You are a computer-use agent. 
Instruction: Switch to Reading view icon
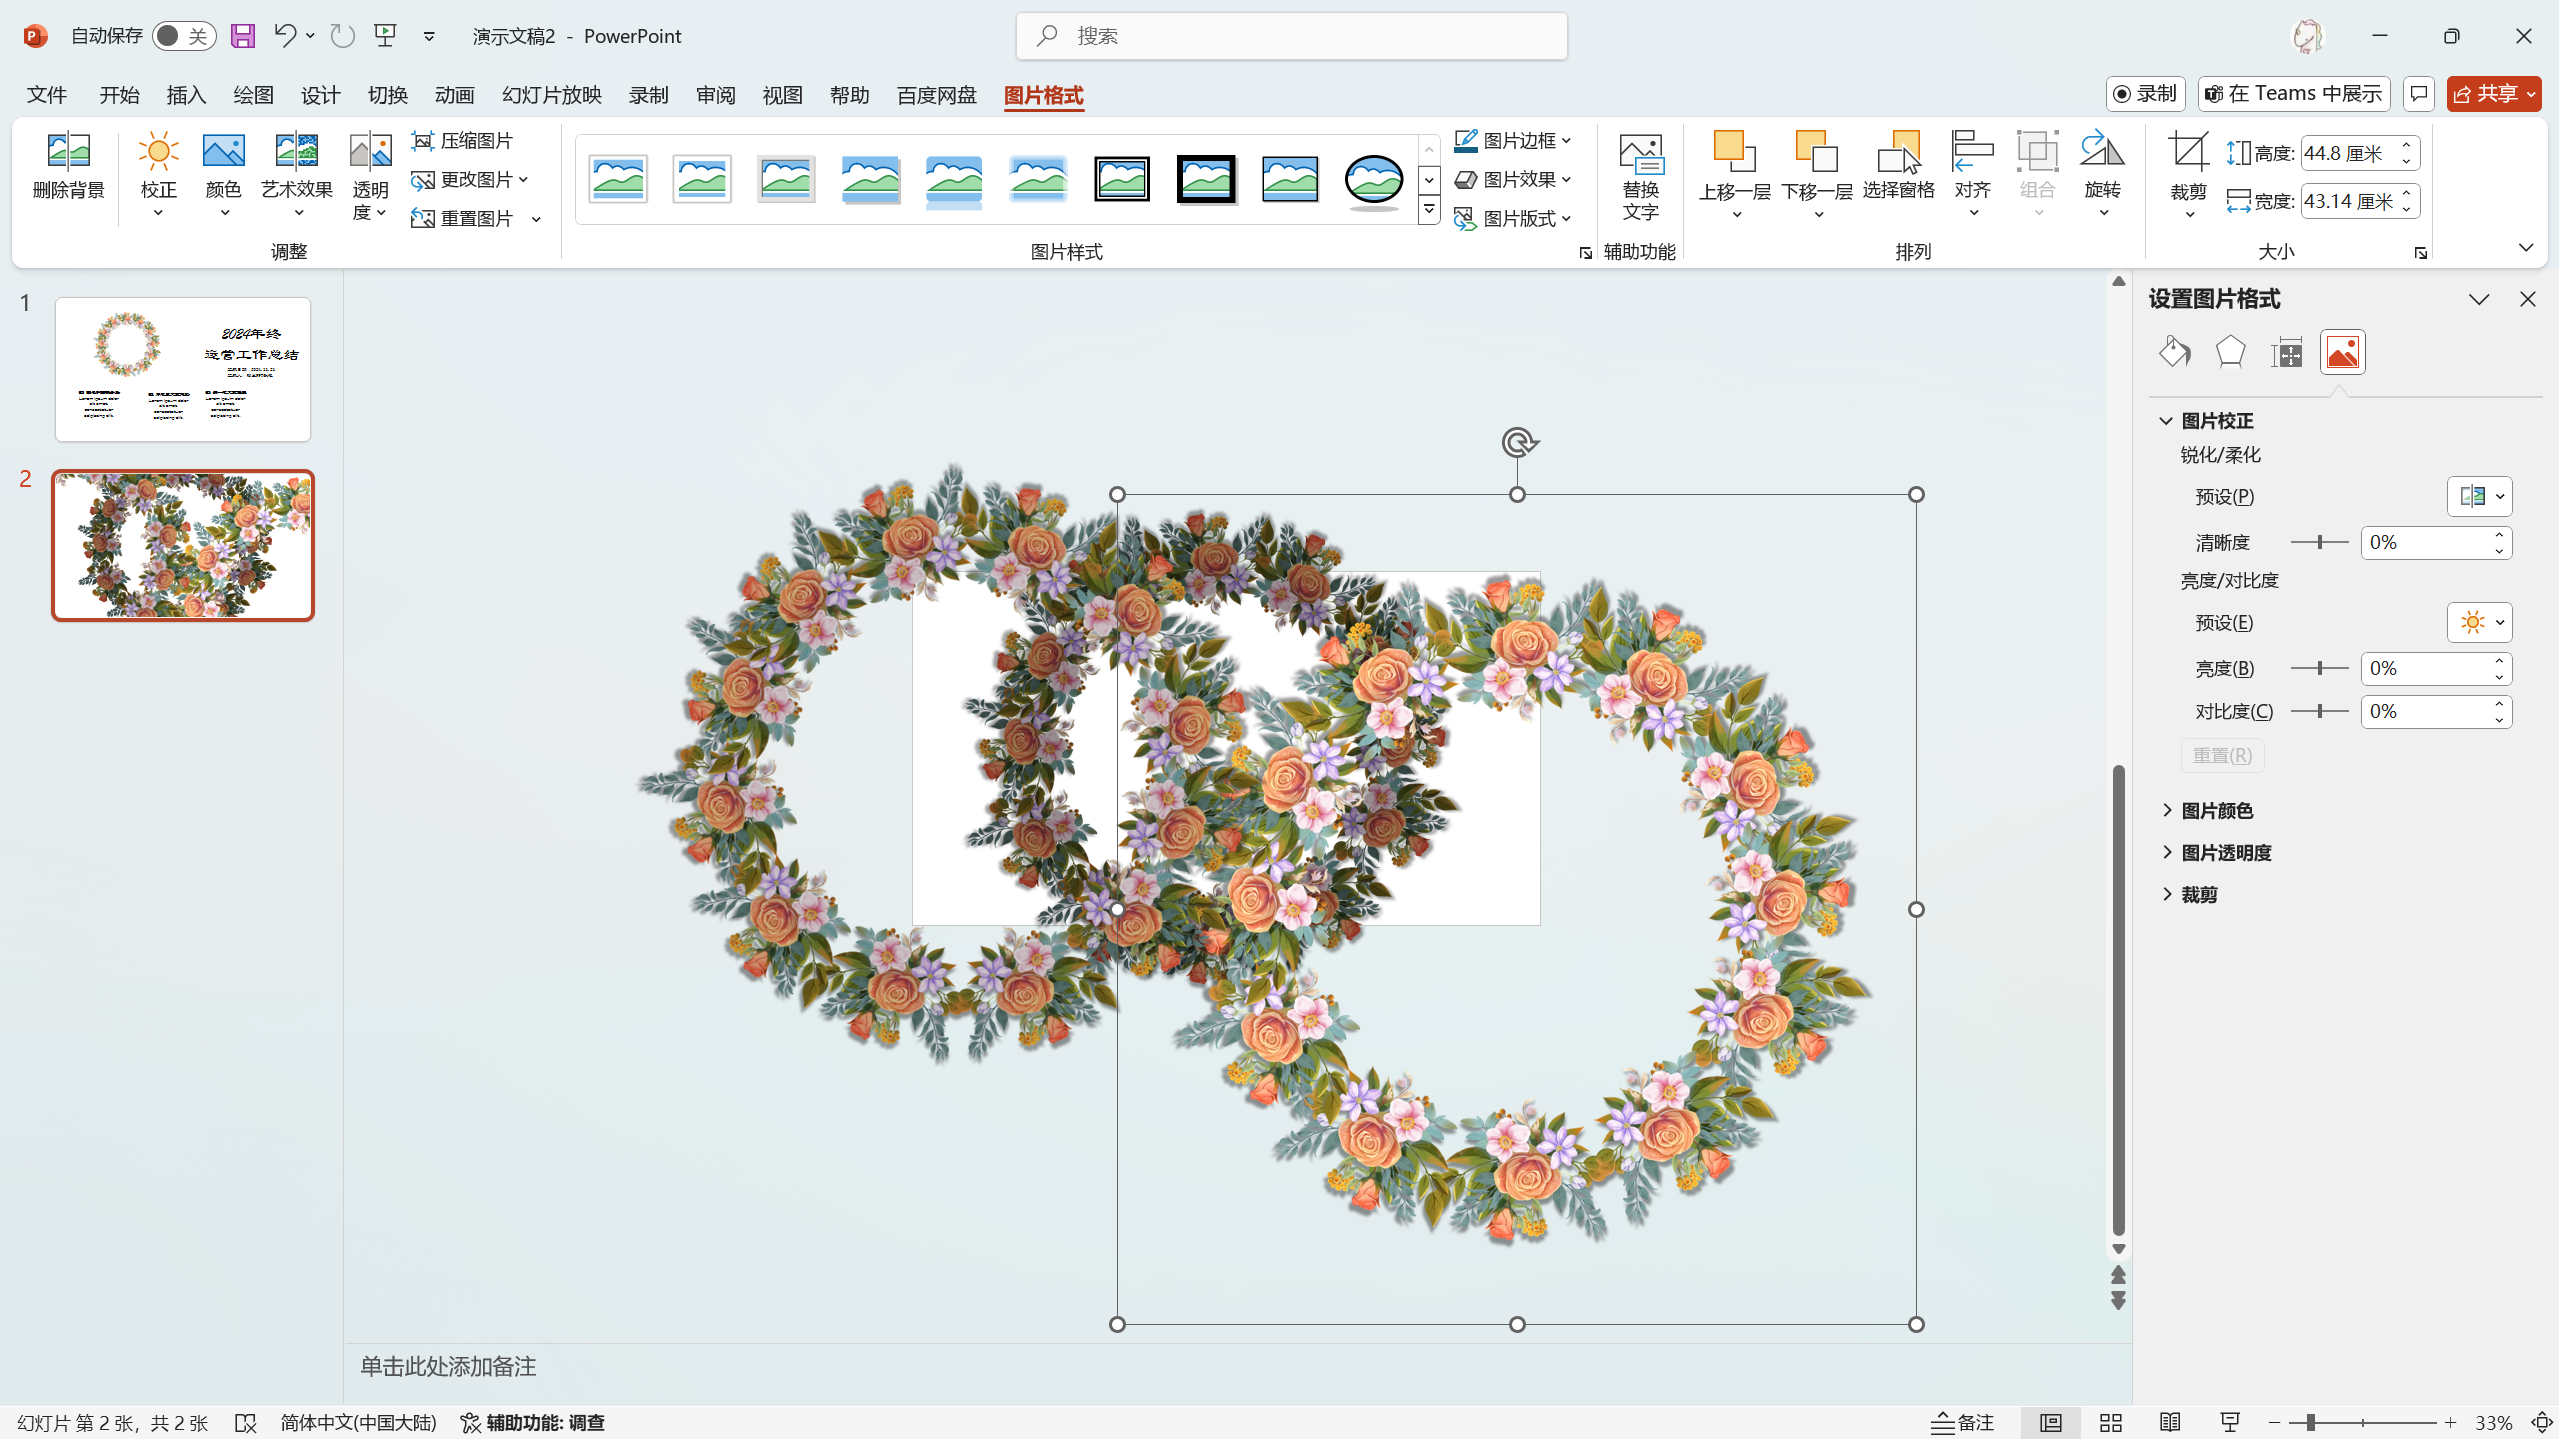click(x=2170, y=1422)
